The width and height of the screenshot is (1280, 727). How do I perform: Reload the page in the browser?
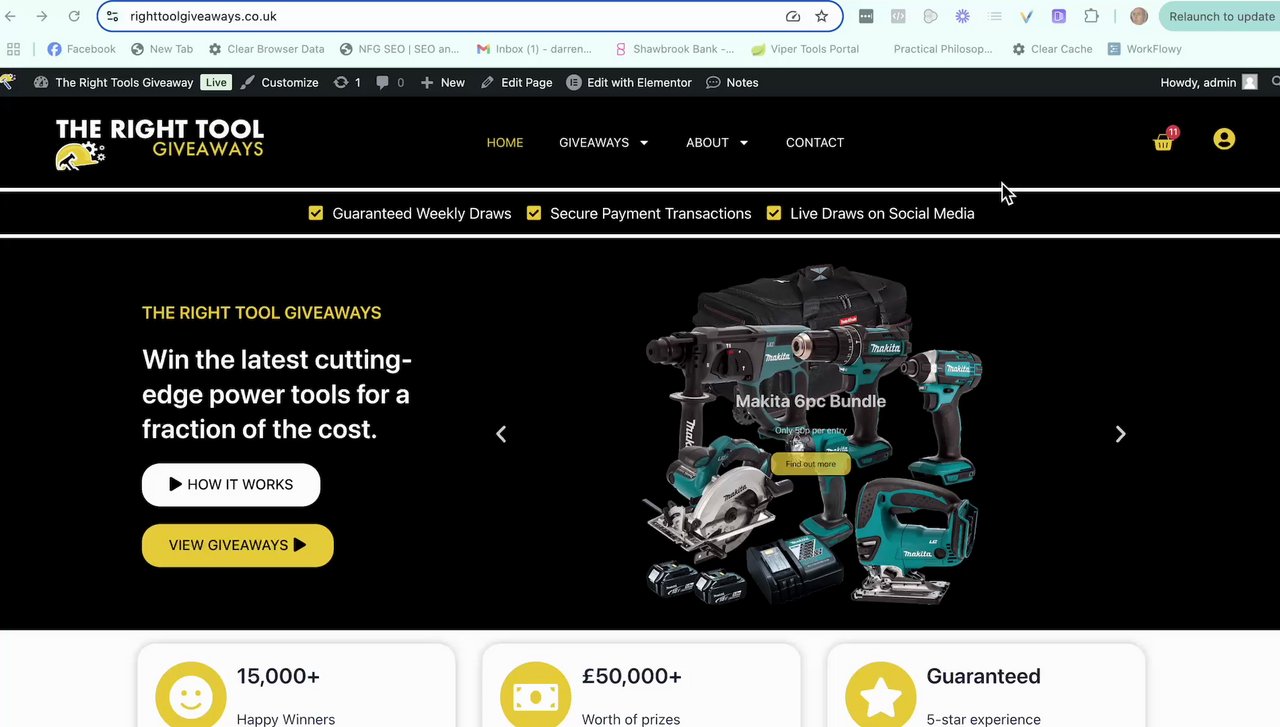point(74,16)
